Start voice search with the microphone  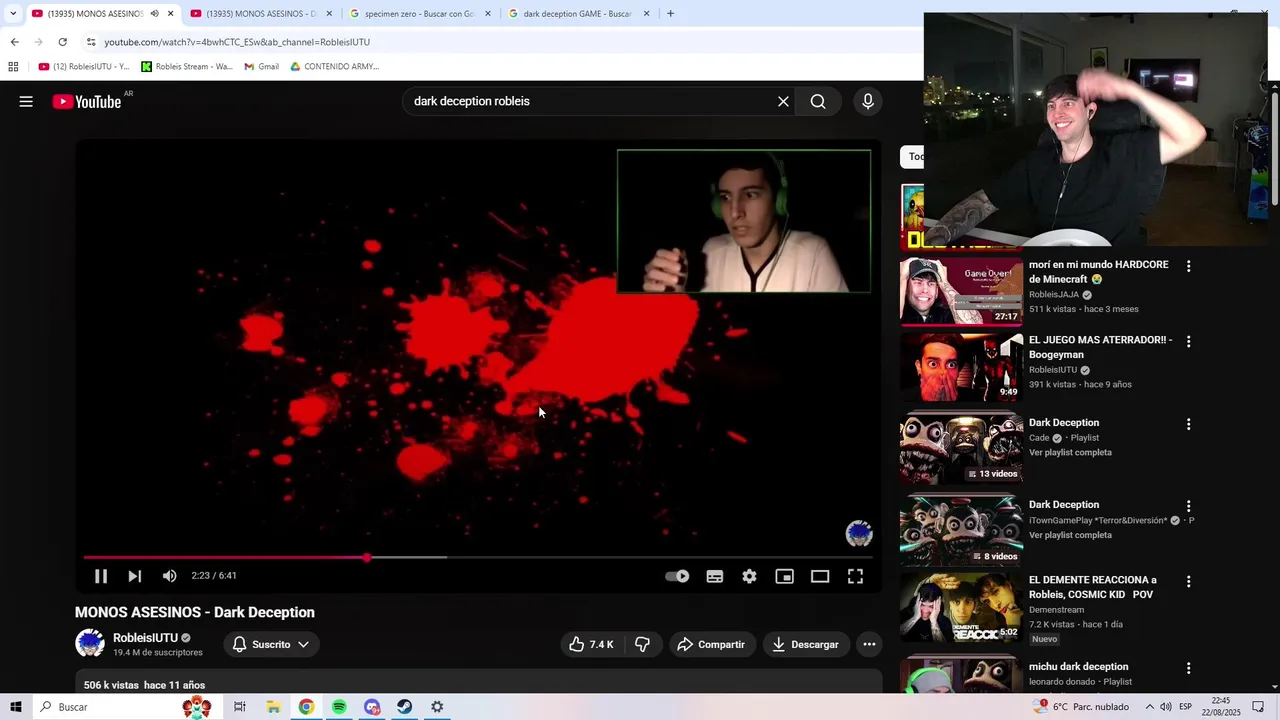coord(867,101)
